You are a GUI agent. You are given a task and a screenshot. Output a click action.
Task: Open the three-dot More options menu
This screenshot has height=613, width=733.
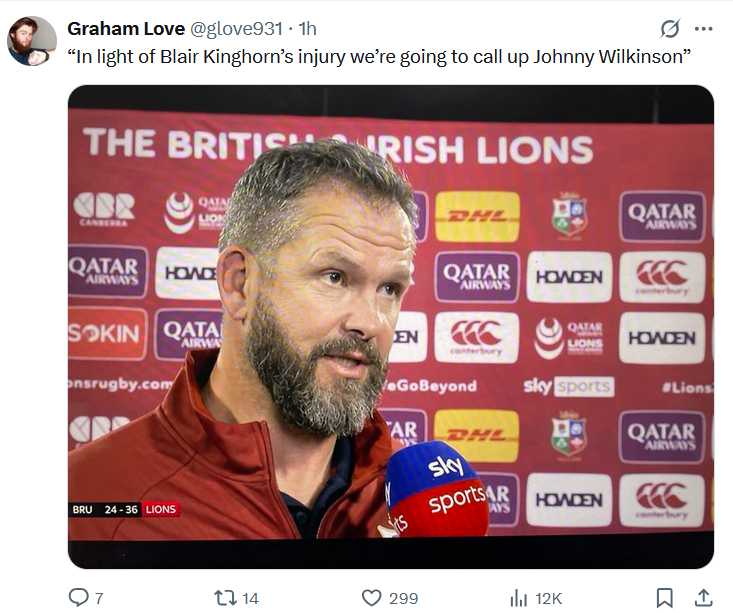704,29
